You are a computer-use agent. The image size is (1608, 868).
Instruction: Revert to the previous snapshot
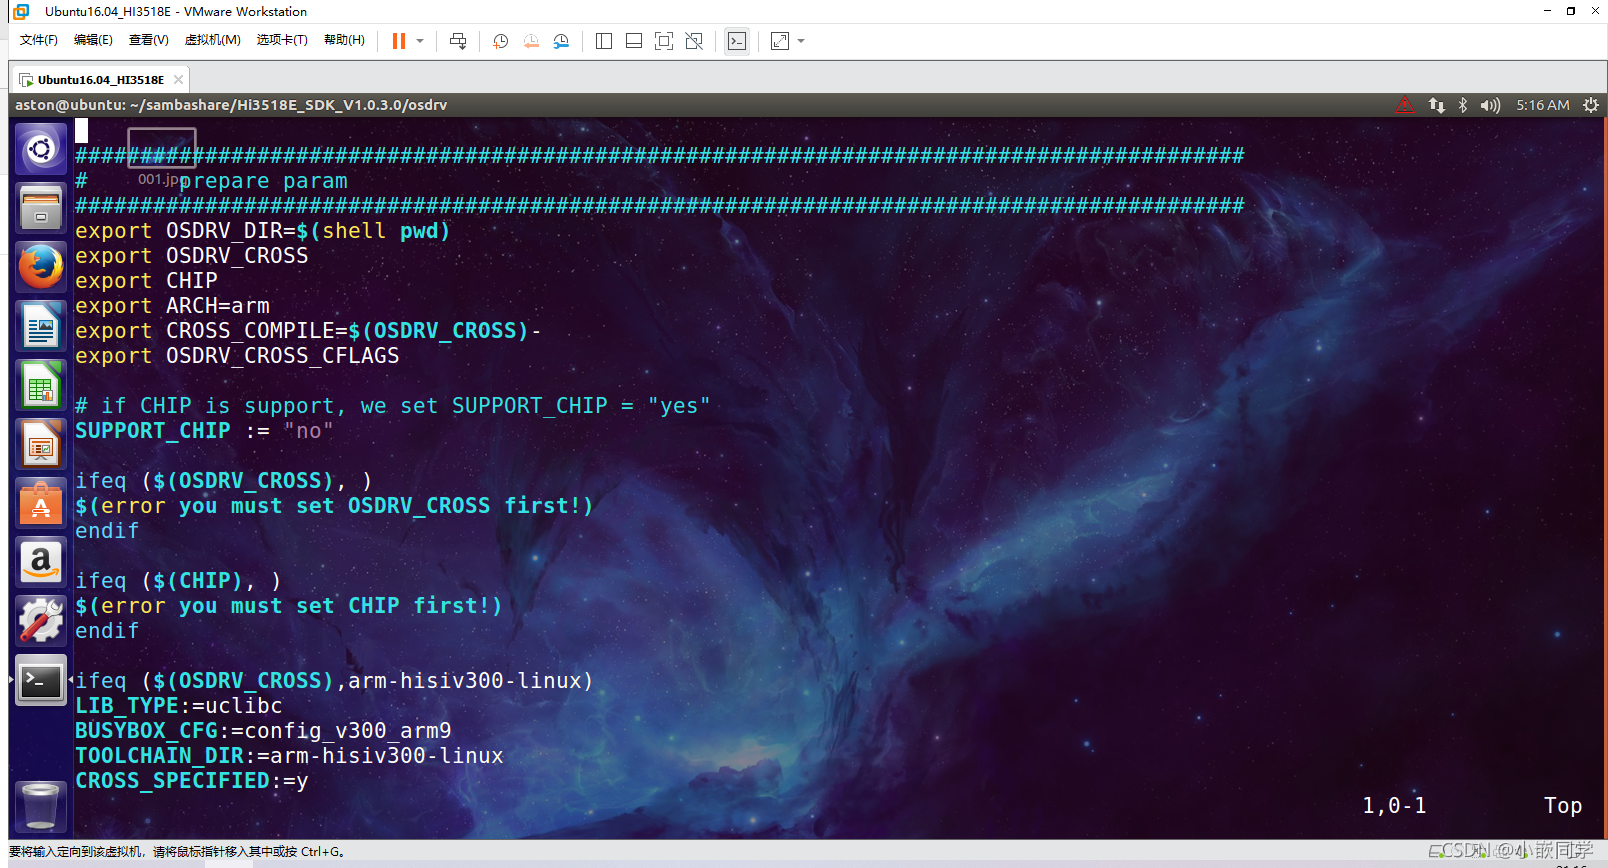531,41
